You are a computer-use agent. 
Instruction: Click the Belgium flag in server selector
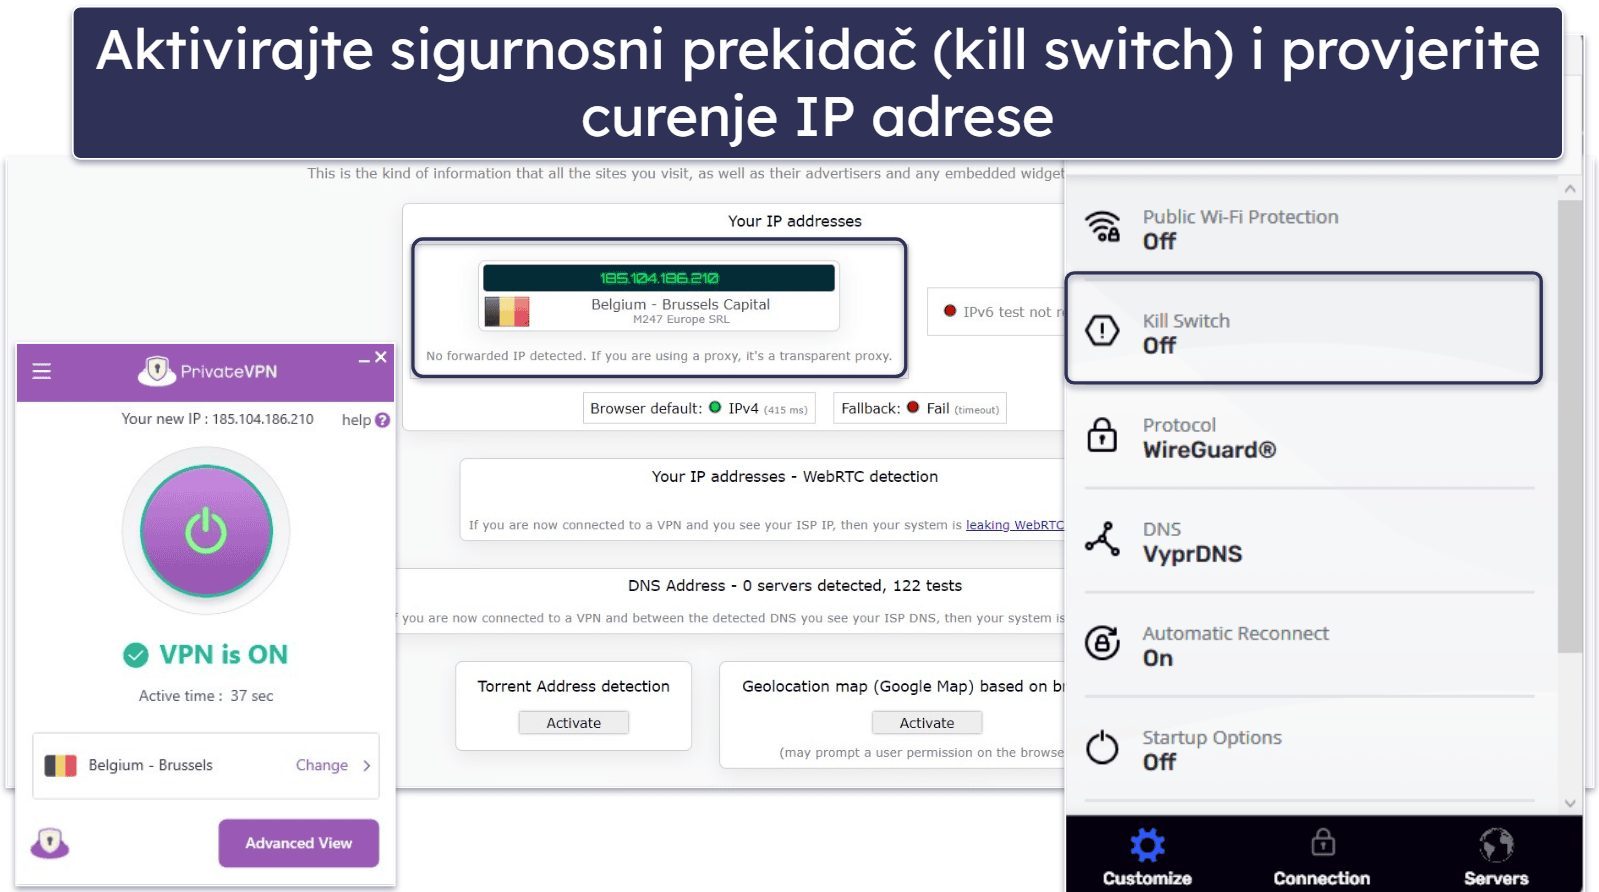click(61, 765)
